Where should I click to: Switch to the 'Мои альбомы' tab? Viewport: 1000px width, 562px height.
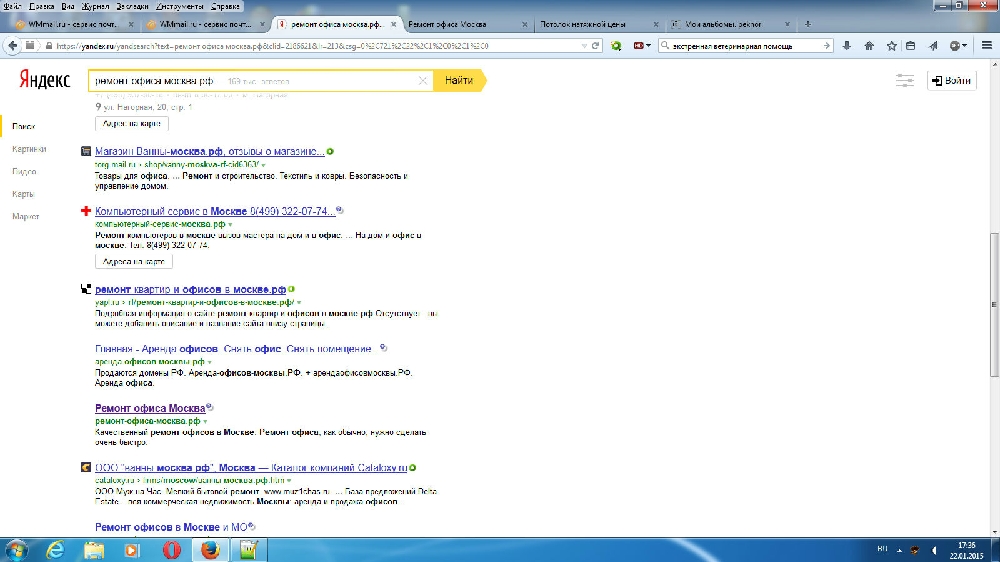729,24
